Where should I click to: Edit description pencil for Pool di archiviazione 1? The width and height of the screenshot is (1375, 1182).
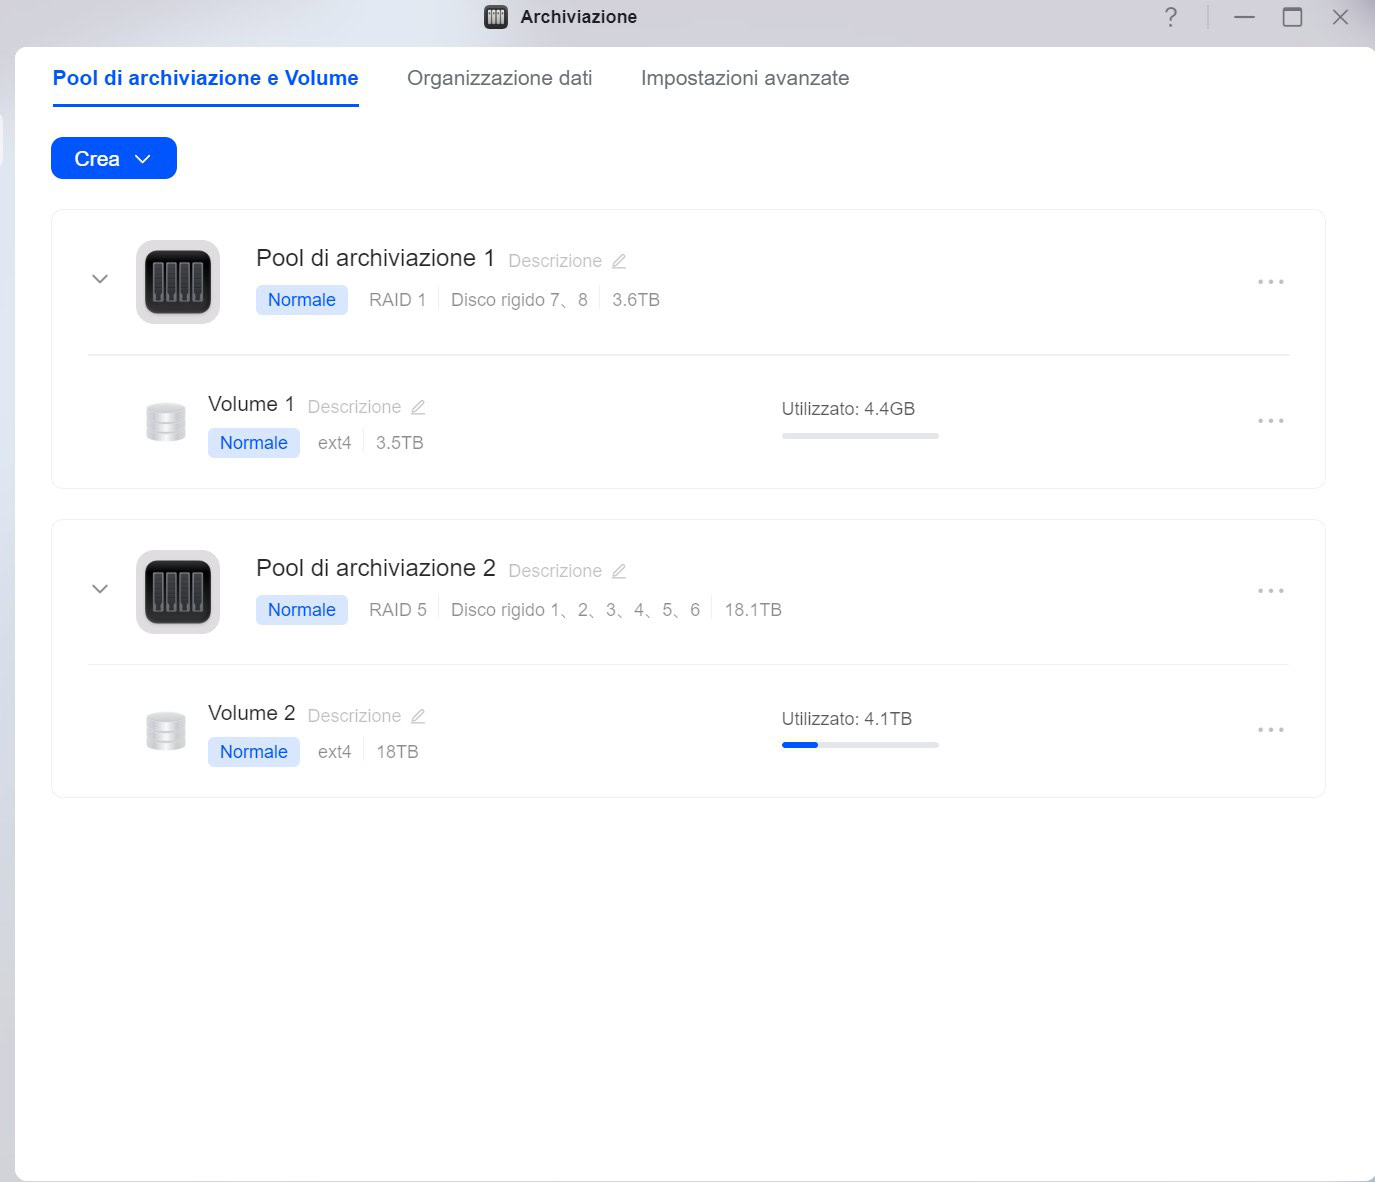point(619,261)
